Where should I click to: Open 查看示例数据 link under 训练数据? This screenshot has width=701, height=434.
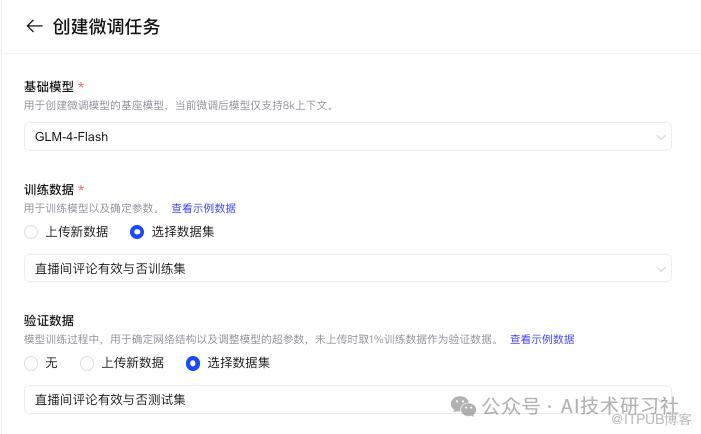point(203,208)
